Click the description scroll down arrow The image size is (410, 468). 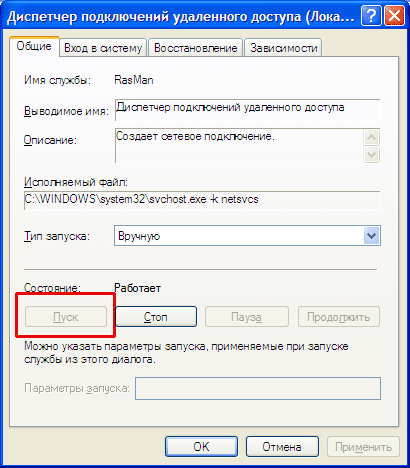(371, 154)
